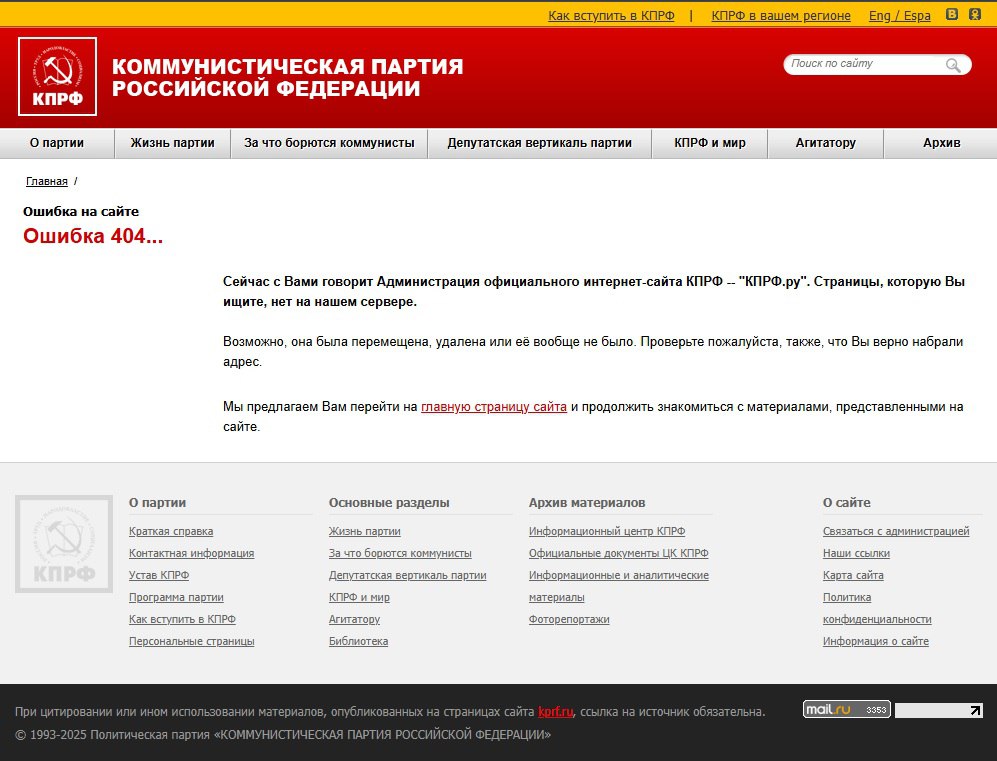Open the VKontakte social icon
The height and width of the screenshot is (761, 997).
pyautogui.click(x=951, y=14)
